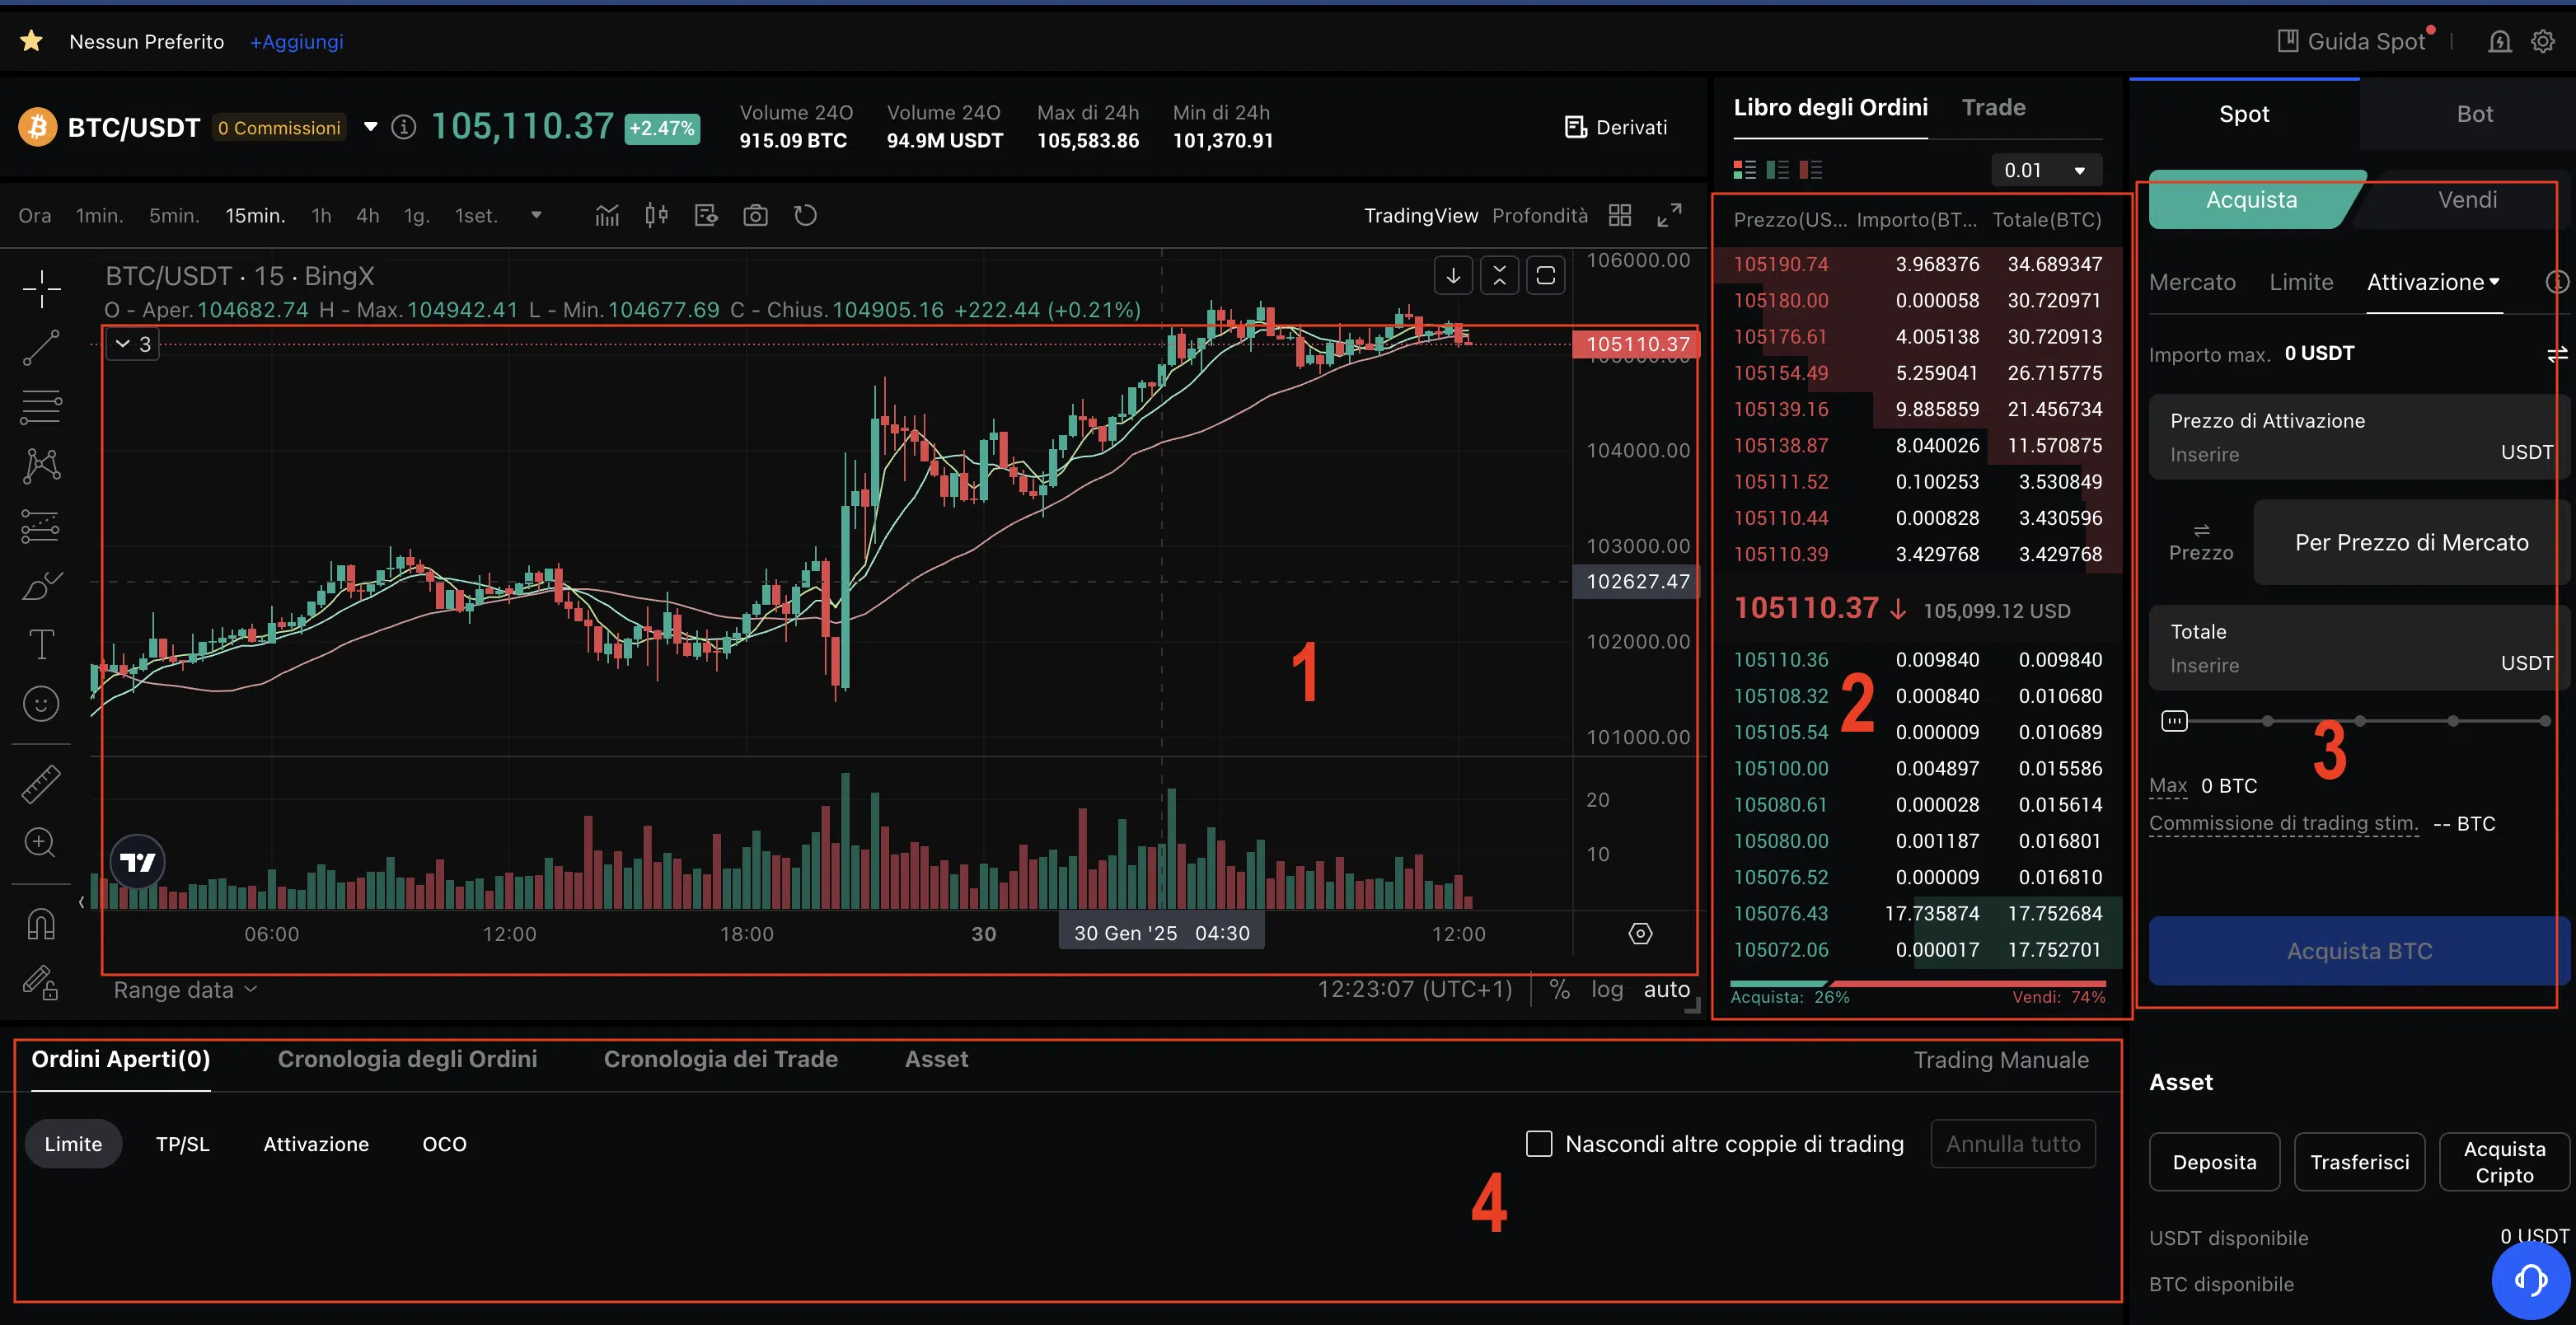
Task: Switch to Cronologia degli Ordini tab
Action: pyautogui.click(x=407, y=1059)
